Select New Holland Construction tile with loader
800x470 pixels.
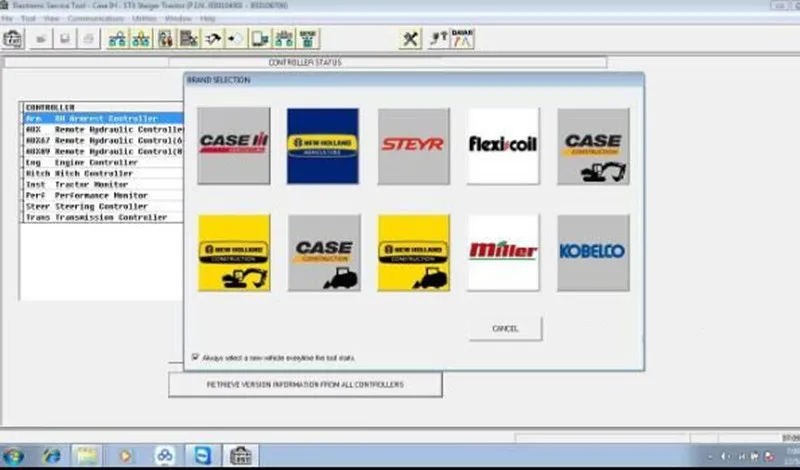coord(414,253)
